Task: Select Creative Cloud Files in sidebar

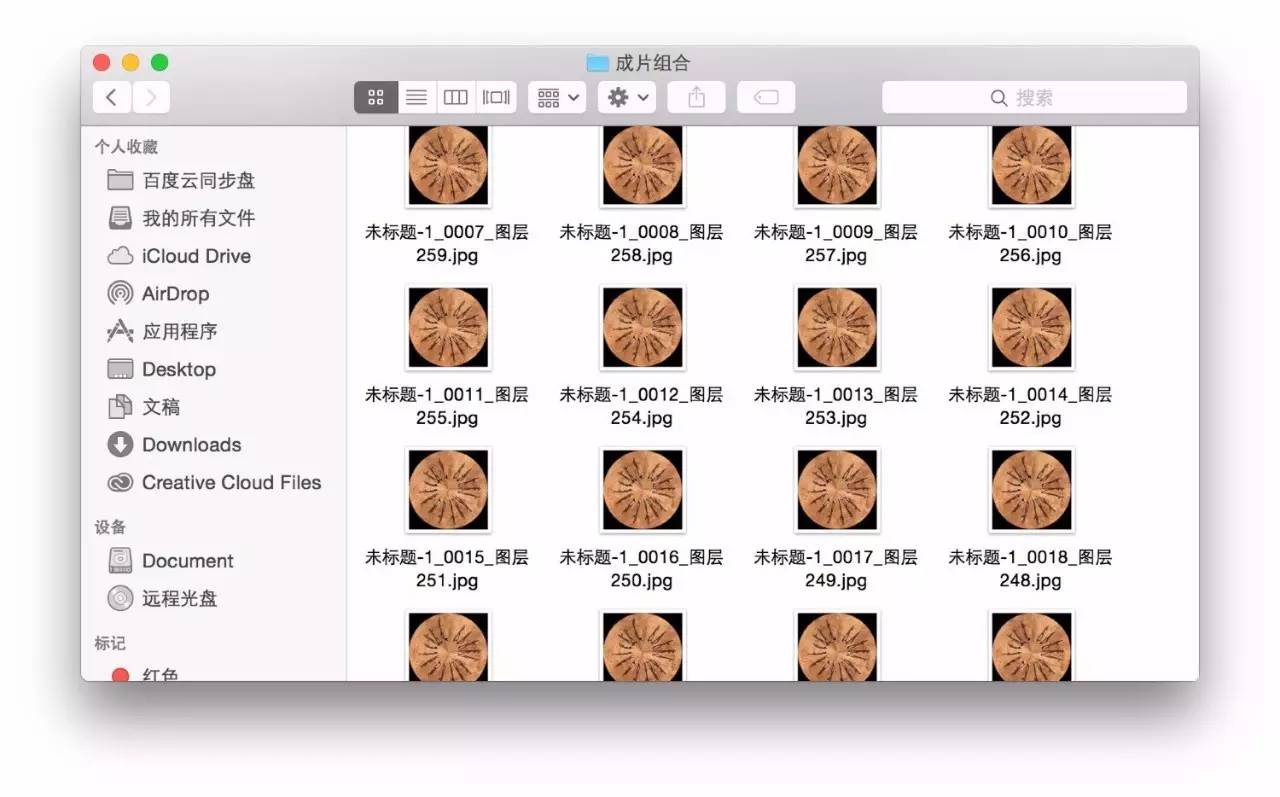Action: [230, 483]
